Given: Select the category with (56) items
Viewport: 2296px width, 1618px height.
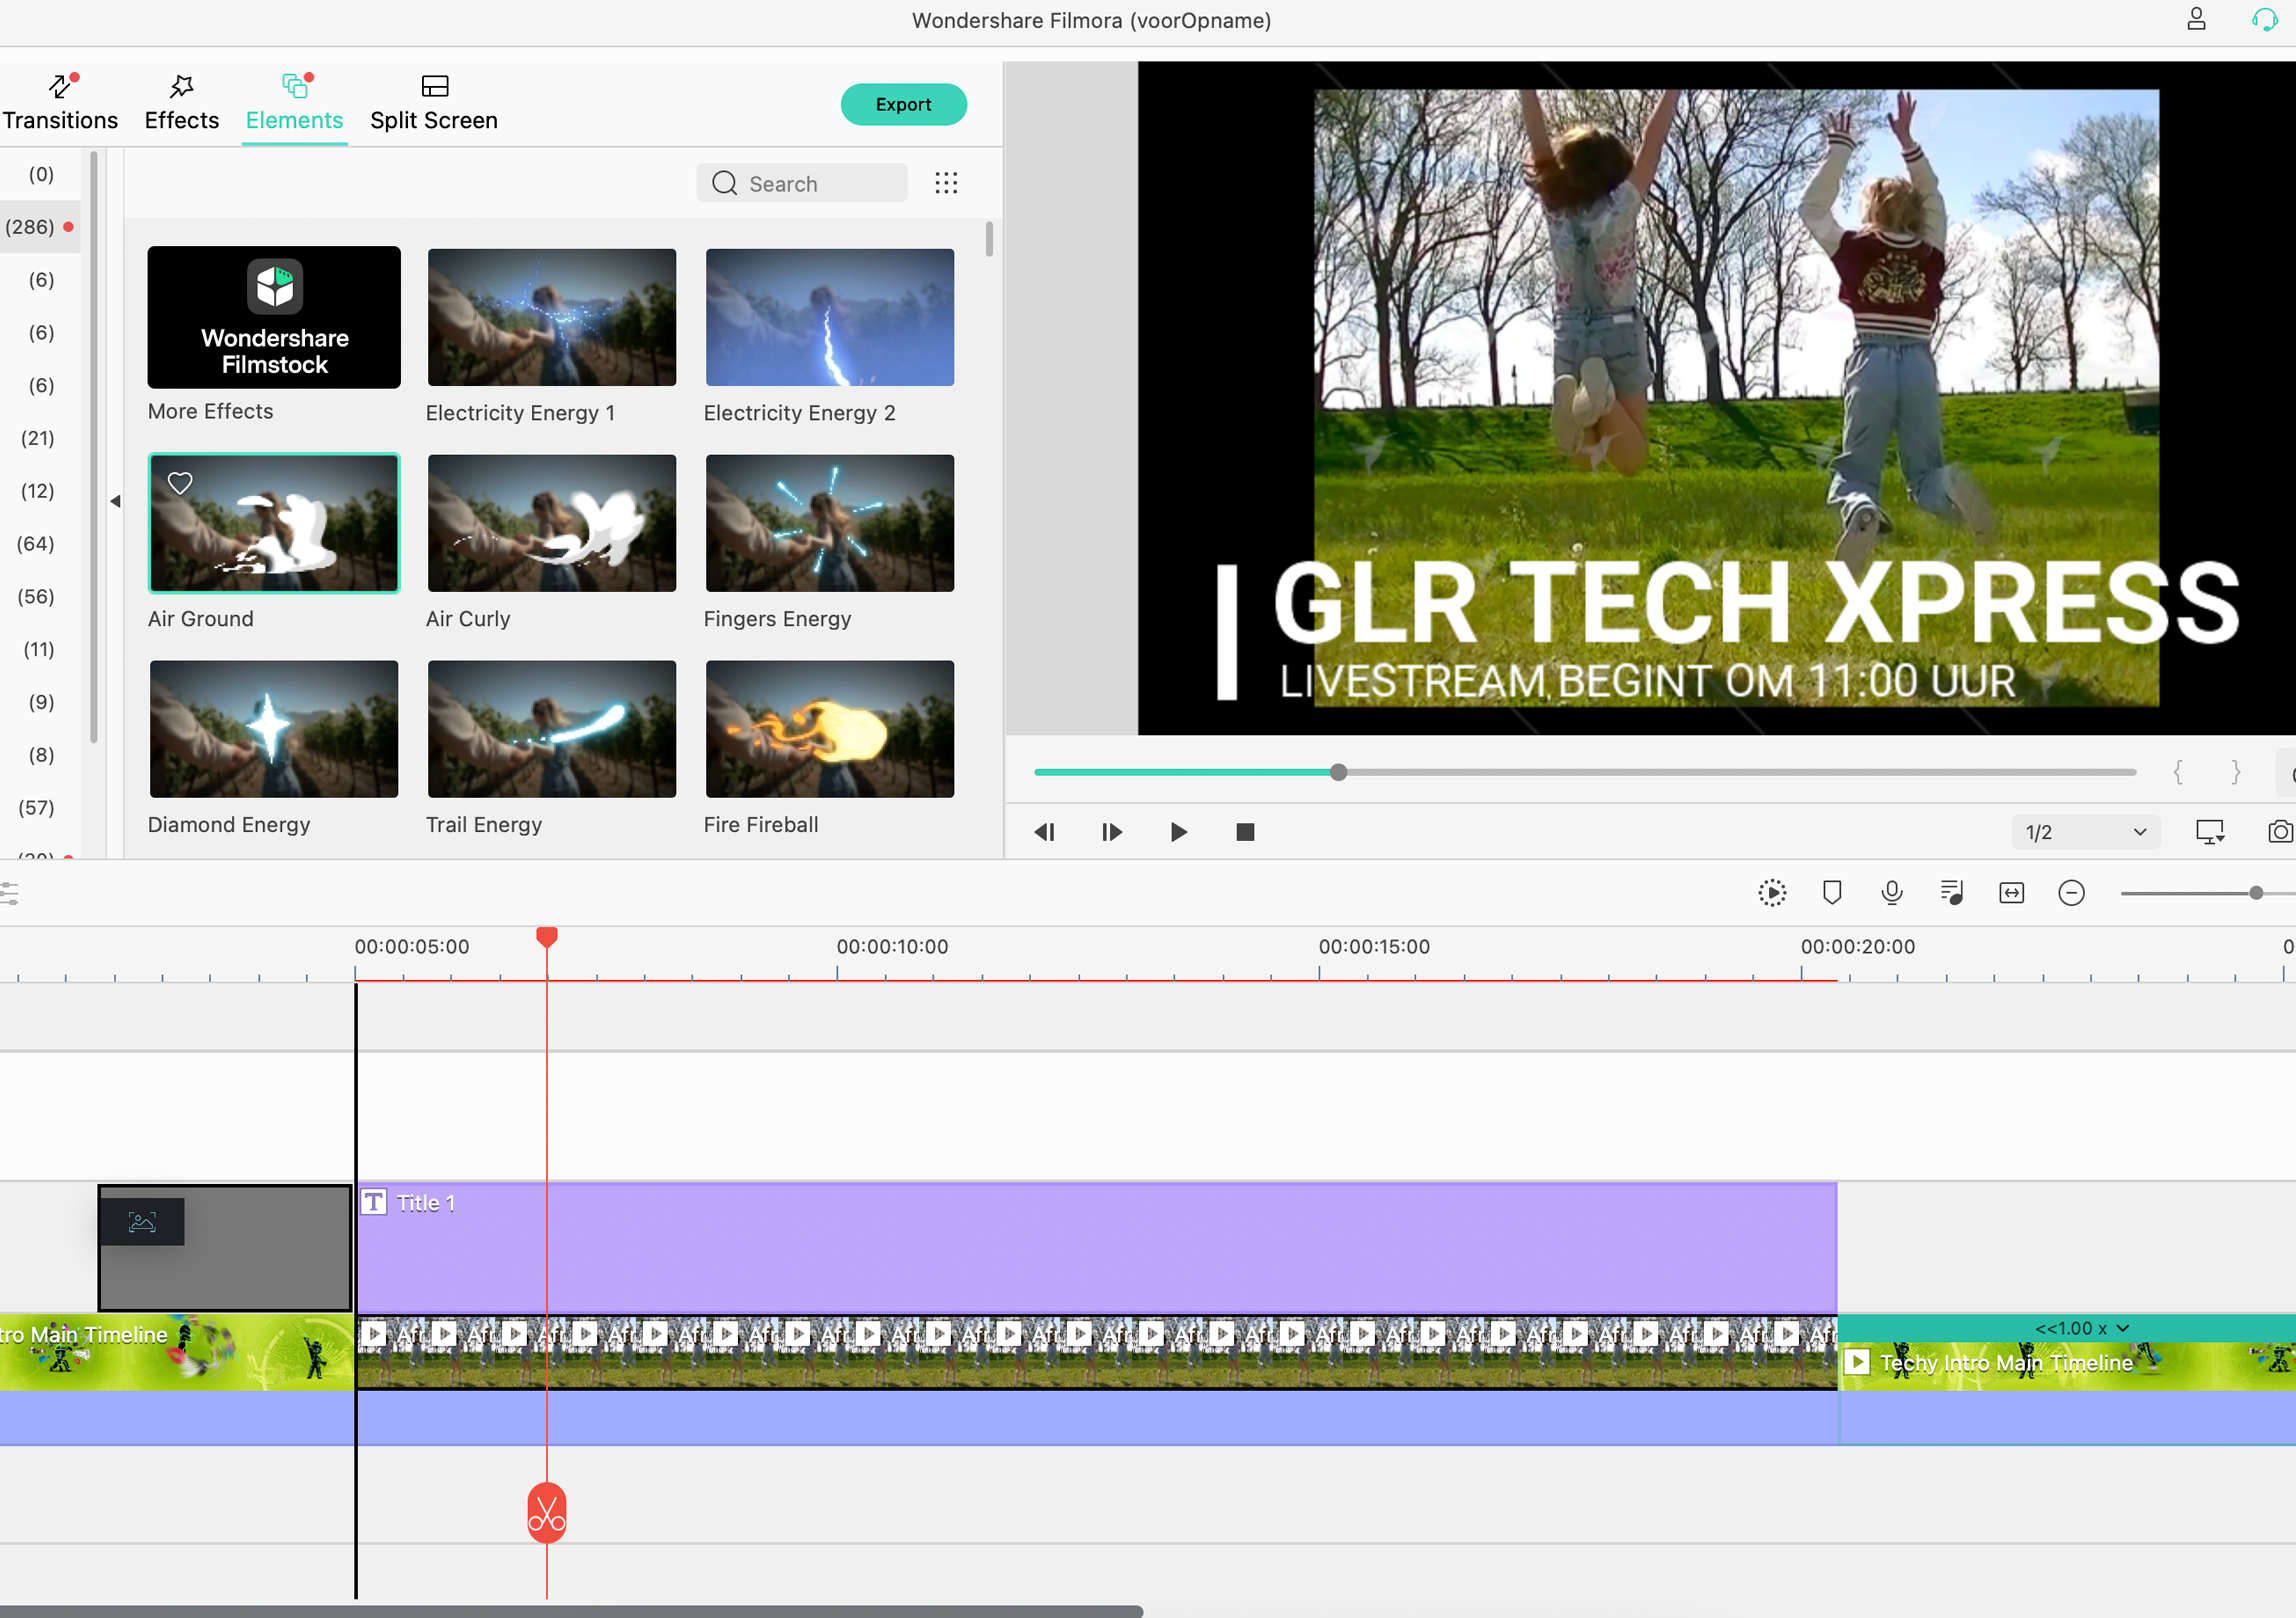Looking at the screenshot, I should click(36, 597).
